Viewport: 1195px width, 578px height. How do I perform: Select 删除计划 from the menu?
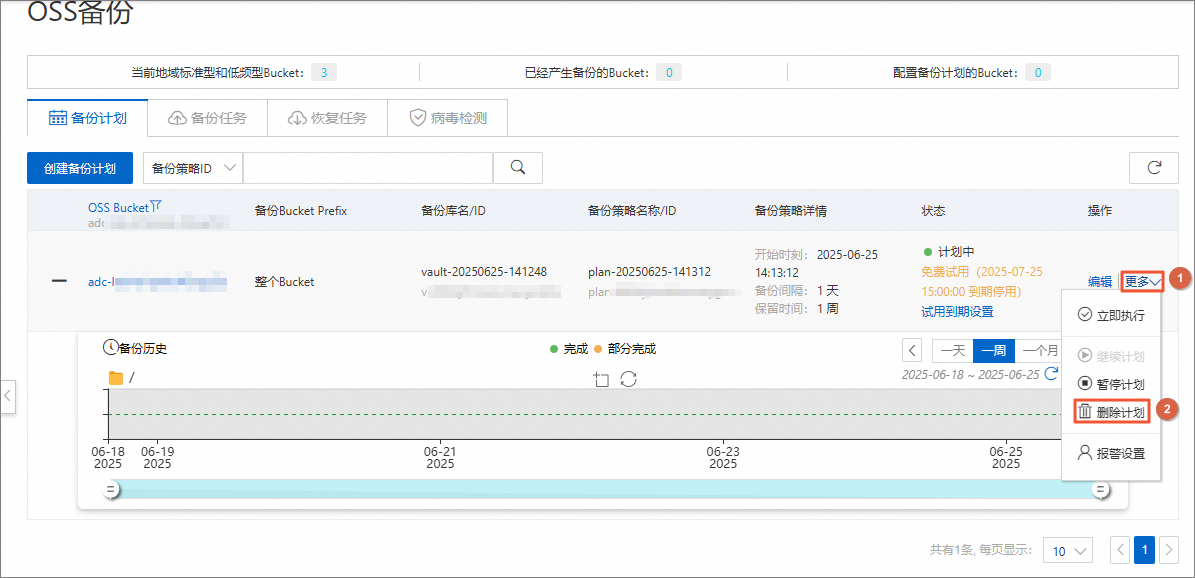click(x=1111, y=413)
